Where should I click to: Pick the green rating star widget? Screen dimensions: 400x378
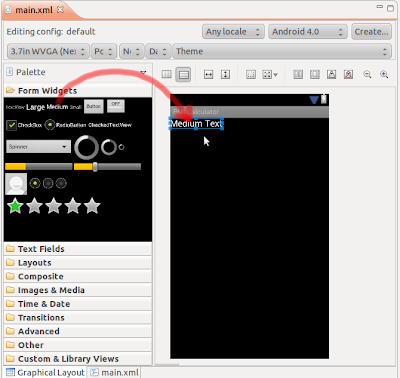[x=15, y=206]
